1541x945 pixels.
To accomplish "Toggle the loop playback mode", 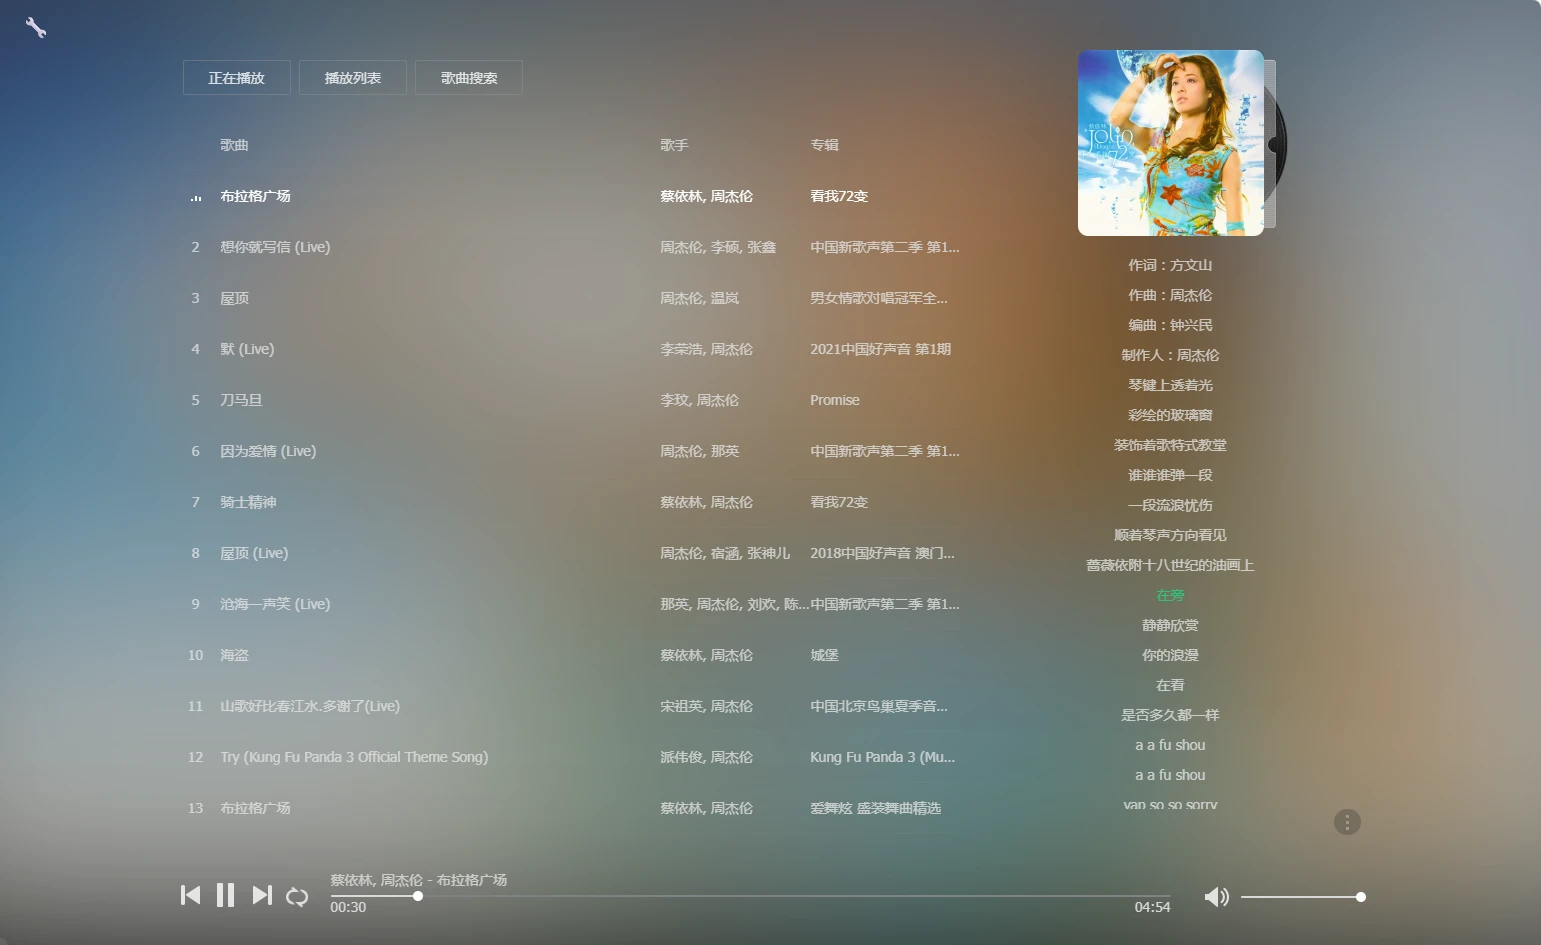I will (x=297, y=897).
